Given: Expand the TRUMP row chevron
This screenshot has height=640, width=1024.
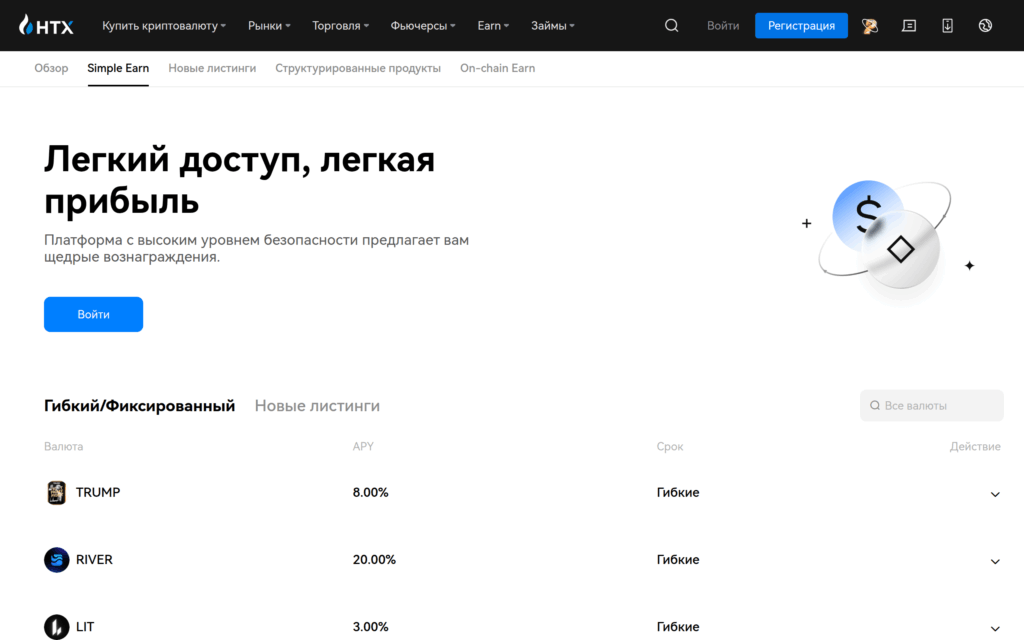Looking at the screenshot, I should point(995,494).
